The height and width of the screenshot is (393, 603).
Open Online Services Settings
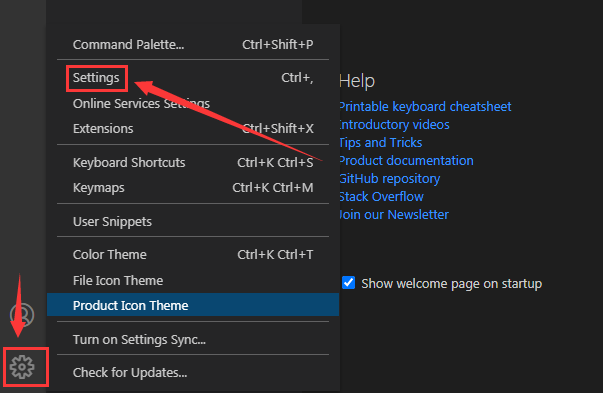pyautogui.click(x=193, y=103)
